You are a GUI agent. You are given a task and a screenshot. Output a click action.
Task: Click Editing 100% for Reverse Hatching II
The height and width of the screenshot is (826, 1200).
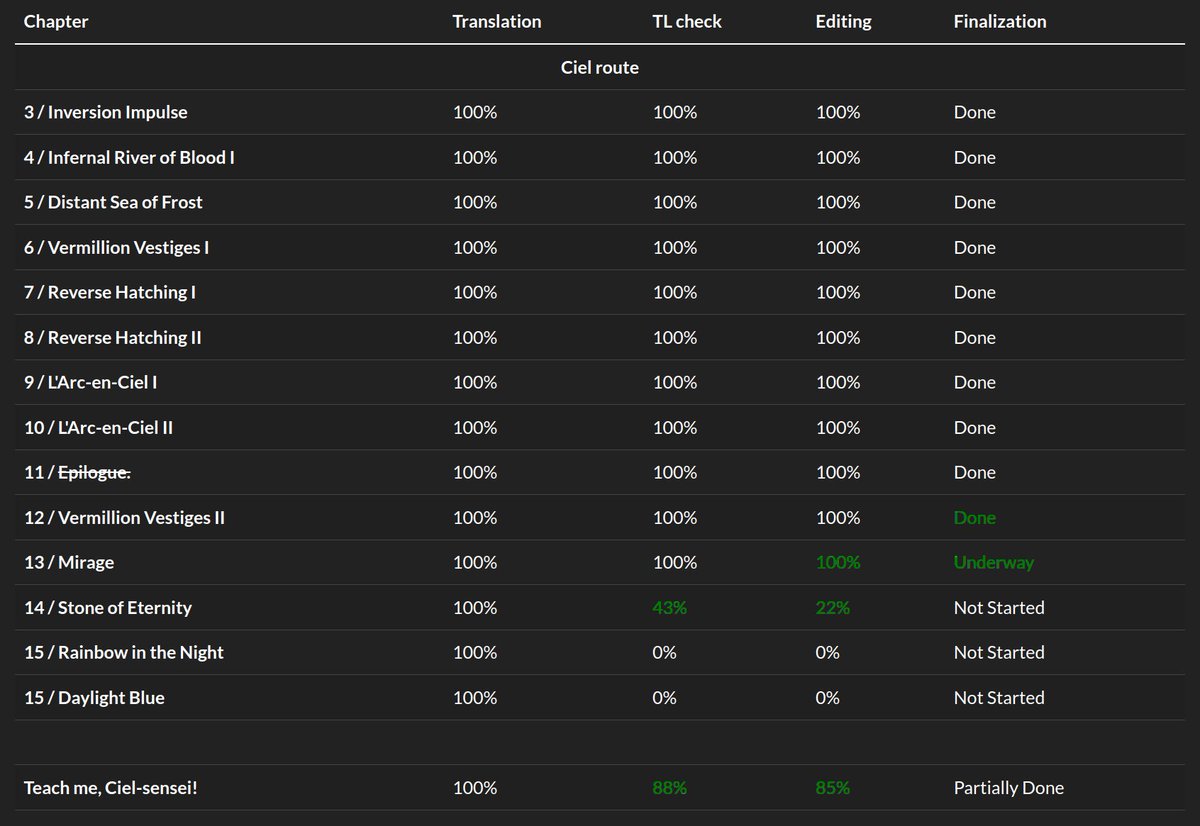[838, 337]
